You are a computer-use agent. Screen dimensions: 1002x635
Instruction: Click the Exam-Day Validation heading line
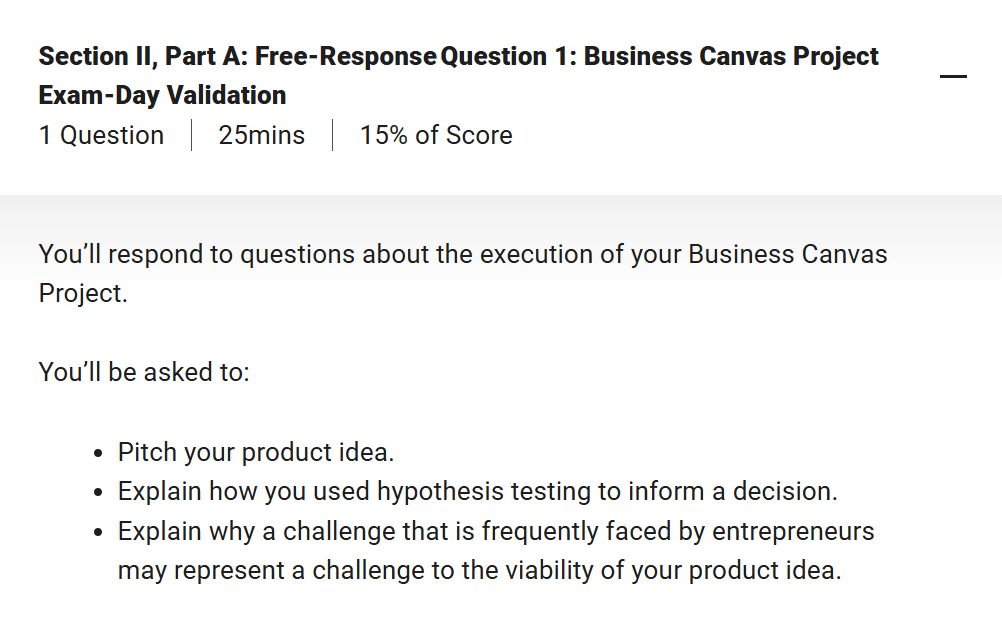coord(162,95)
